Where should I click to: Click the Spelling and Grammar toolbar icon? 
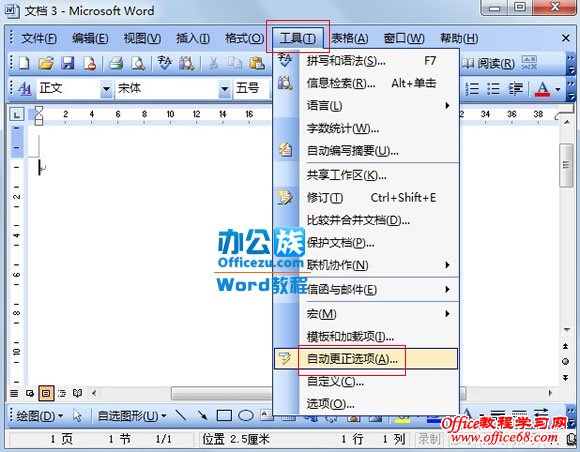165,63
